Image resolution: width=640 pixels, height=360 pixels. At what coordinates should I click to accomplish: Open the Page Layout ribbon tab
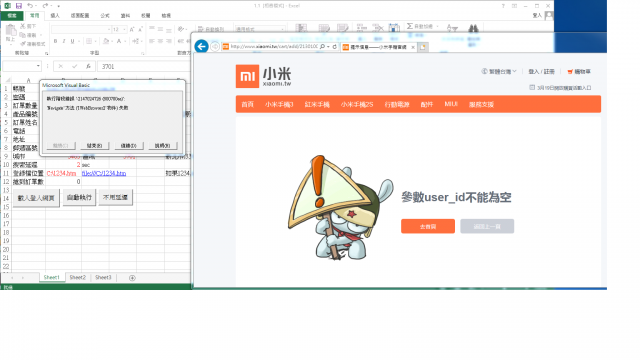[x=80, y=16]
